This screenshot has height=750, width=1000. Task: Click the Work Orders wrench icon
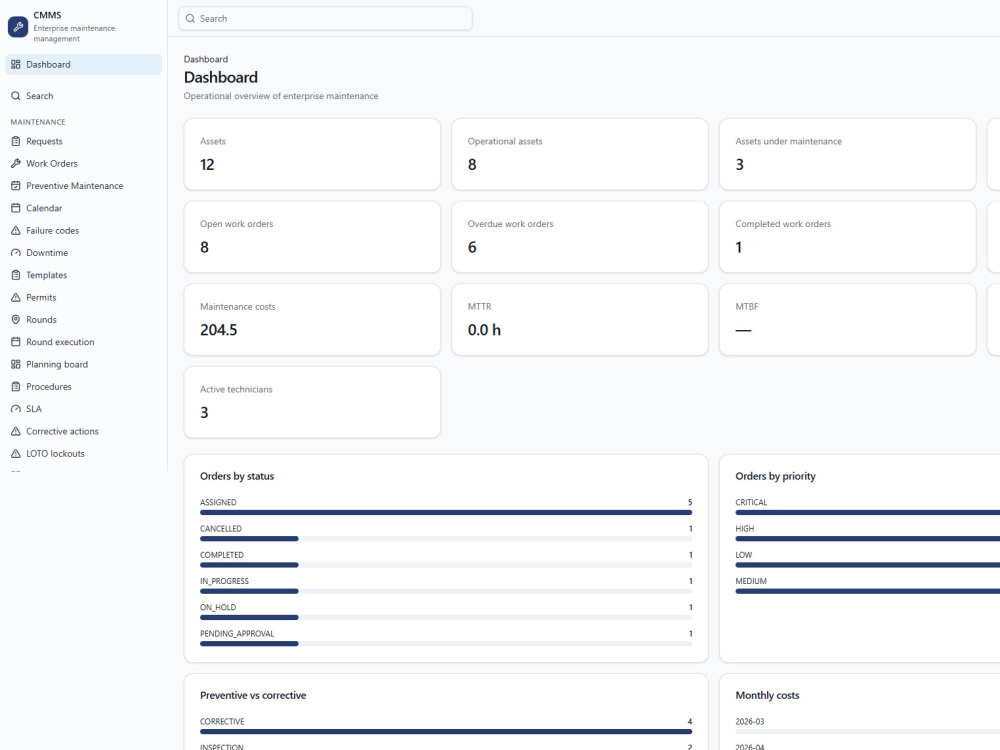(x=16, y=163)
